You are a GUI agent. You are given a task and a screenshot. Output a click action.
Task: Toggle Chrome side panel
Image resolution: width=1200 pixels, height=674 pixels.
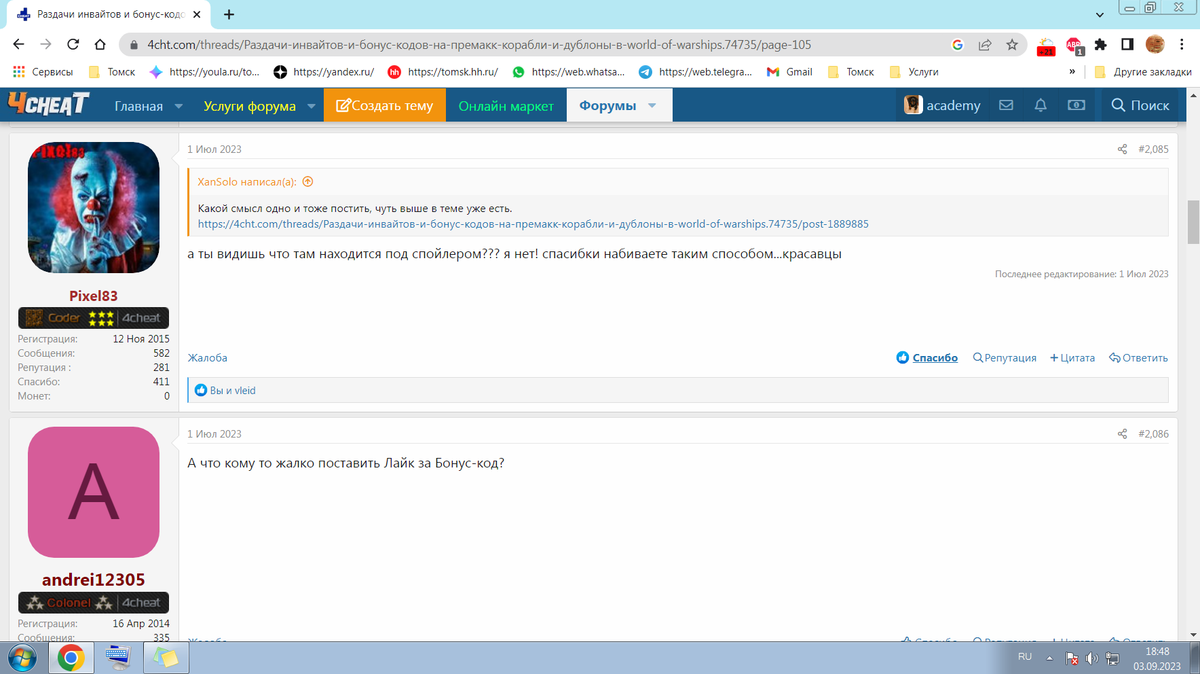tap(1127, 45)
